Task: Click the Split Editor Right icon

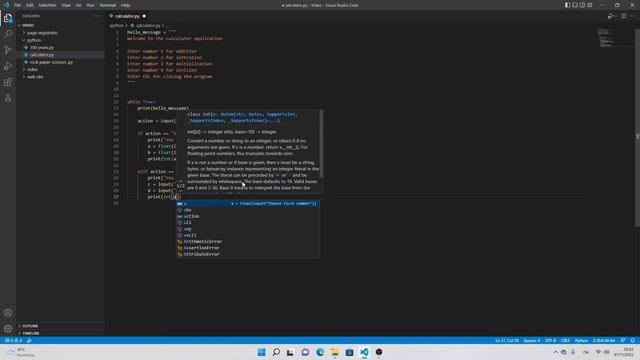Action: (624, 16)
